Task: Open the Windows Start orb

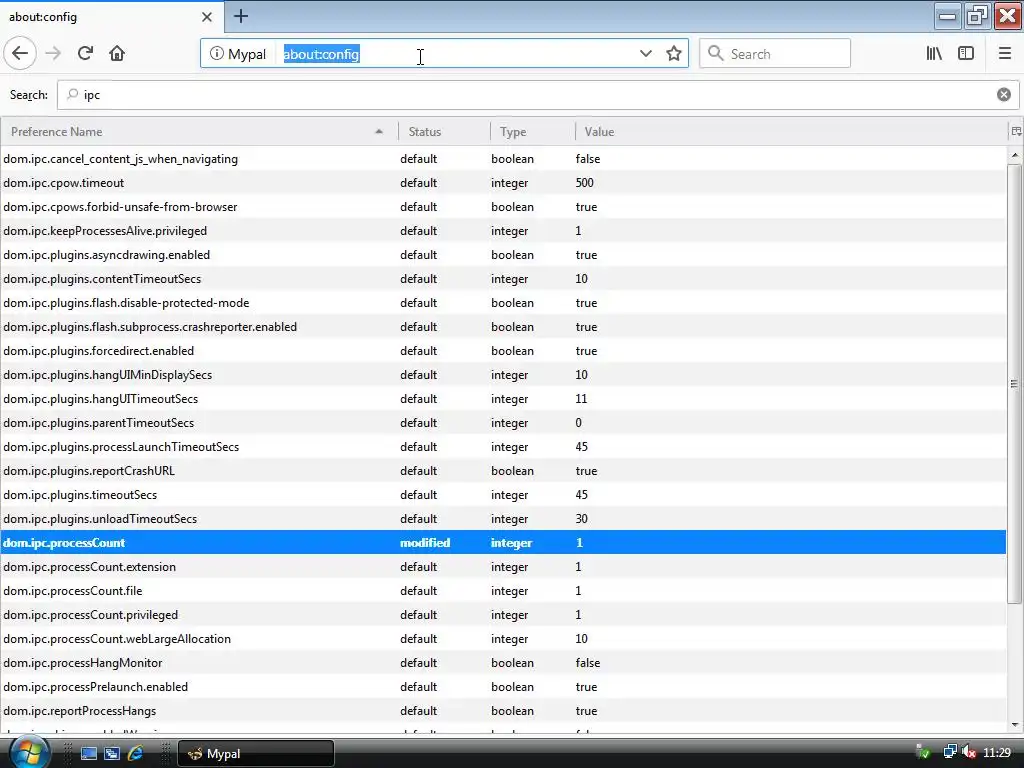Action: tap(29, 752)
